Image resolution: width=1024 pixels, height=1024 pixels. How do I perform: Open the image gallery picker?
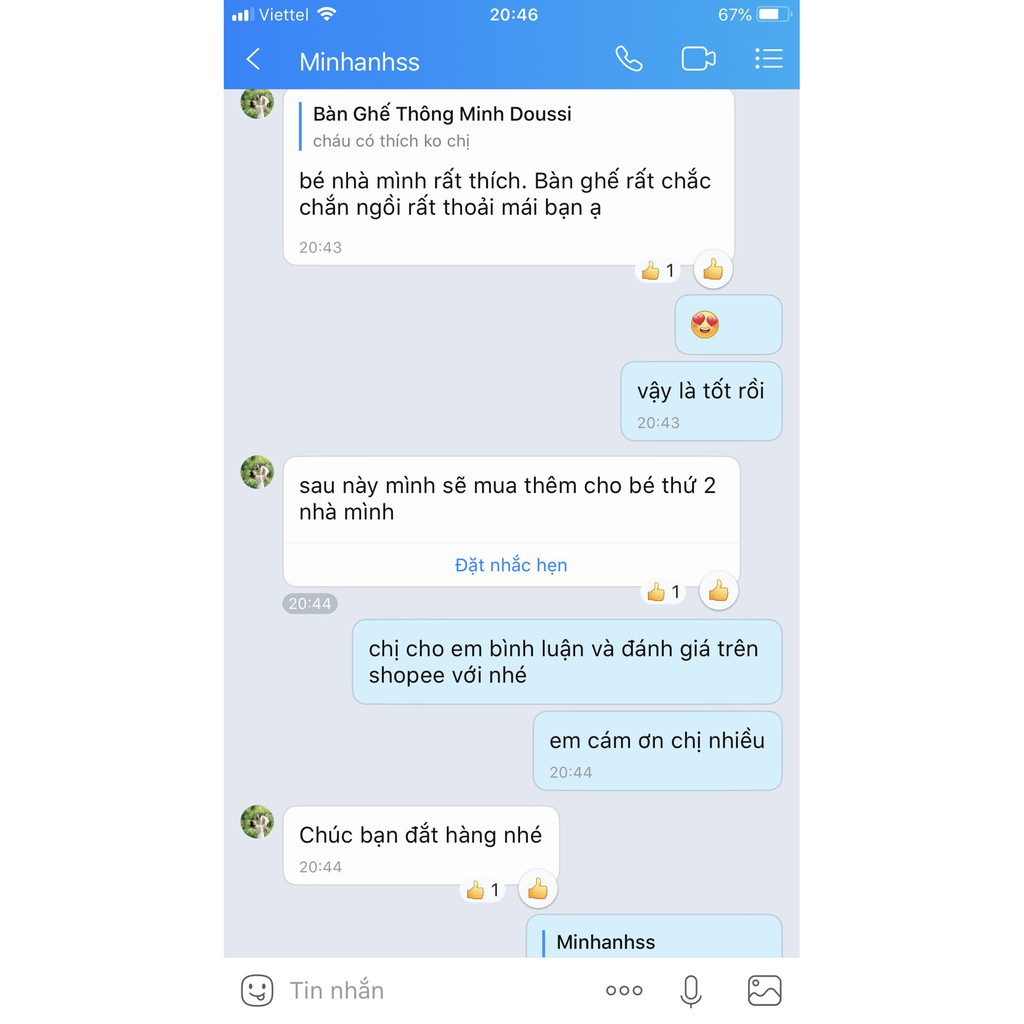click(764, 991)
